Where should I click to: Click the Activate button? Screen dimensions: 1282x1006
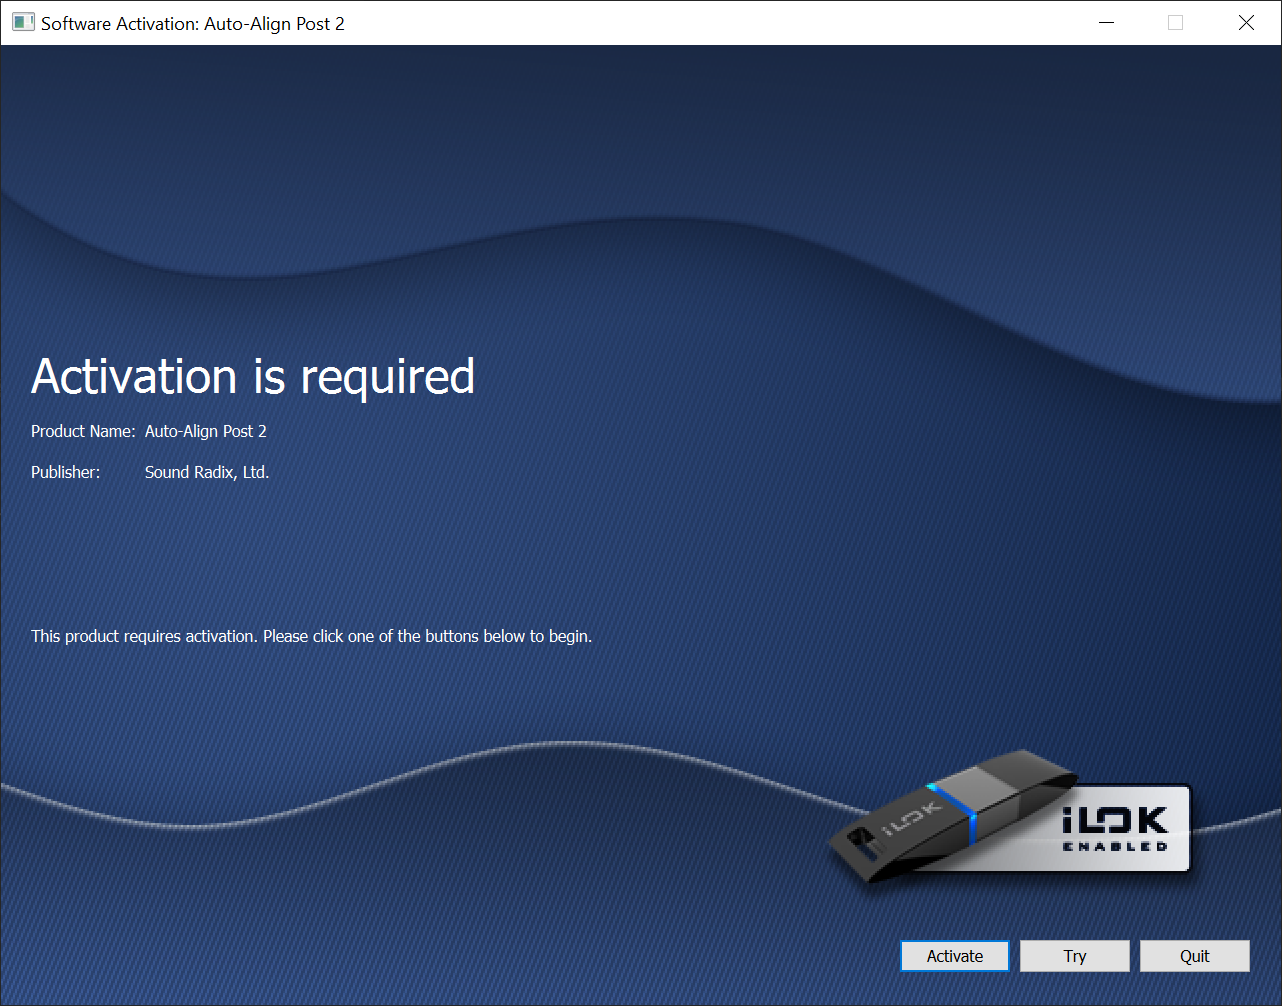point(955,956)
